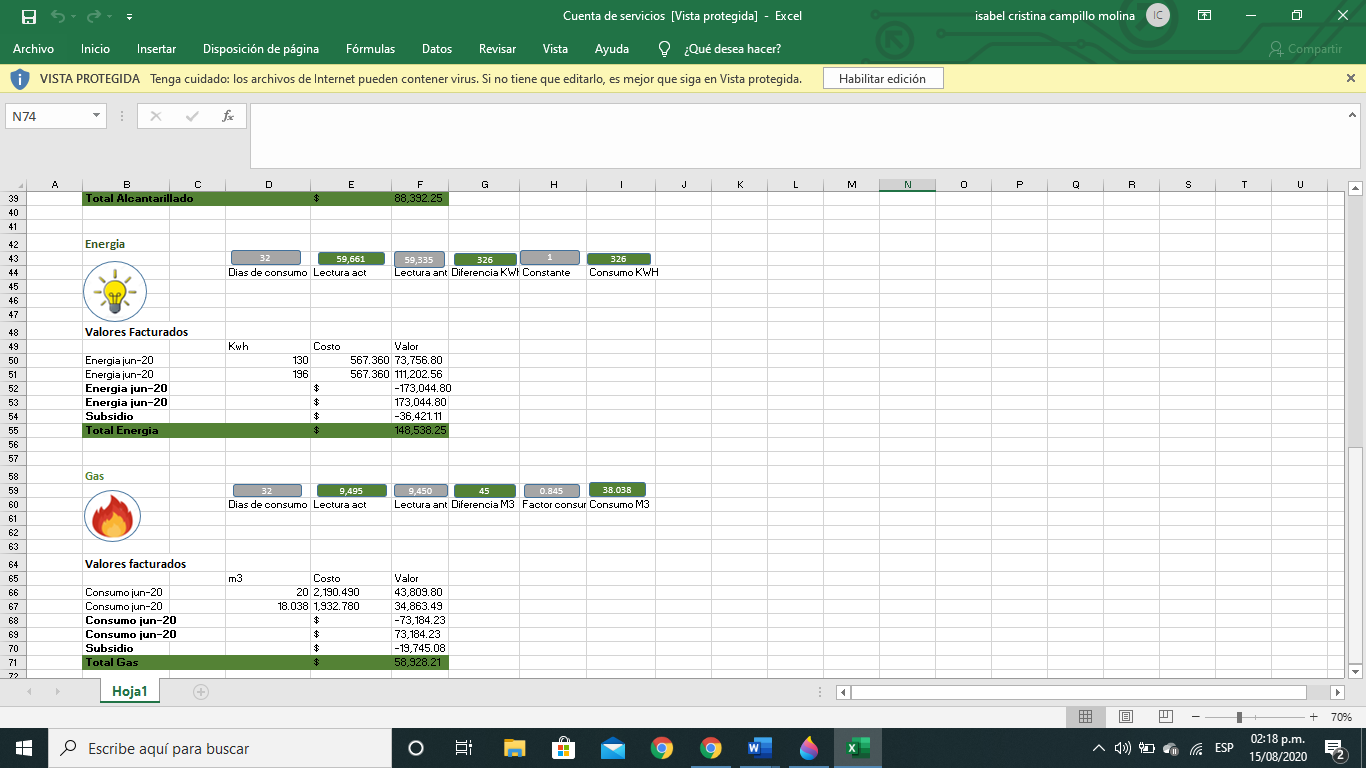Open Word from the taskbar

759,748
